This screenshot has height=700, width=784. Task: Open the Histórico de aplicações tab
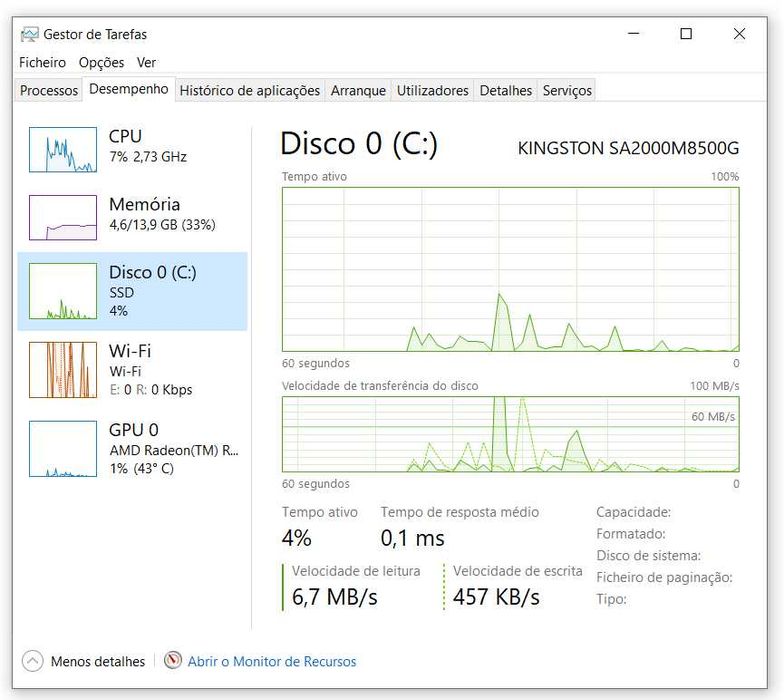250,90
